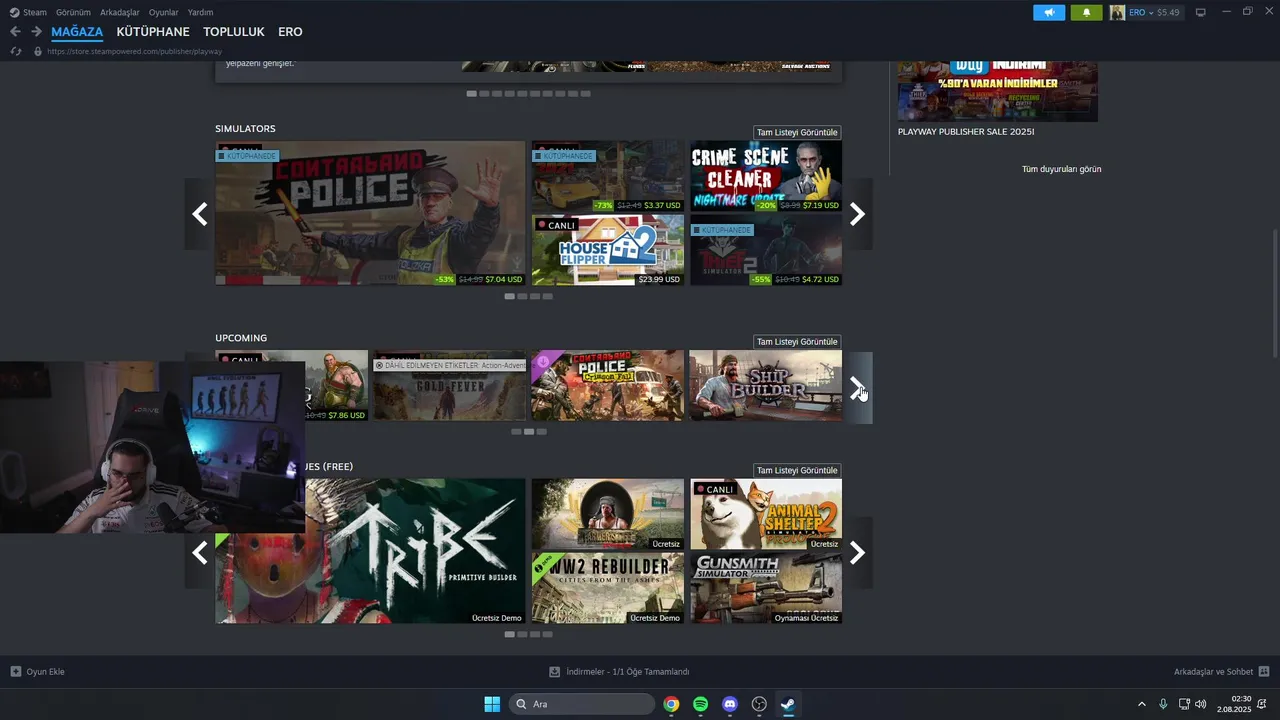Screen dimensions: 1280x720
Task: Show previous games in Simulators carousel
Action: (x=199, y=214)
